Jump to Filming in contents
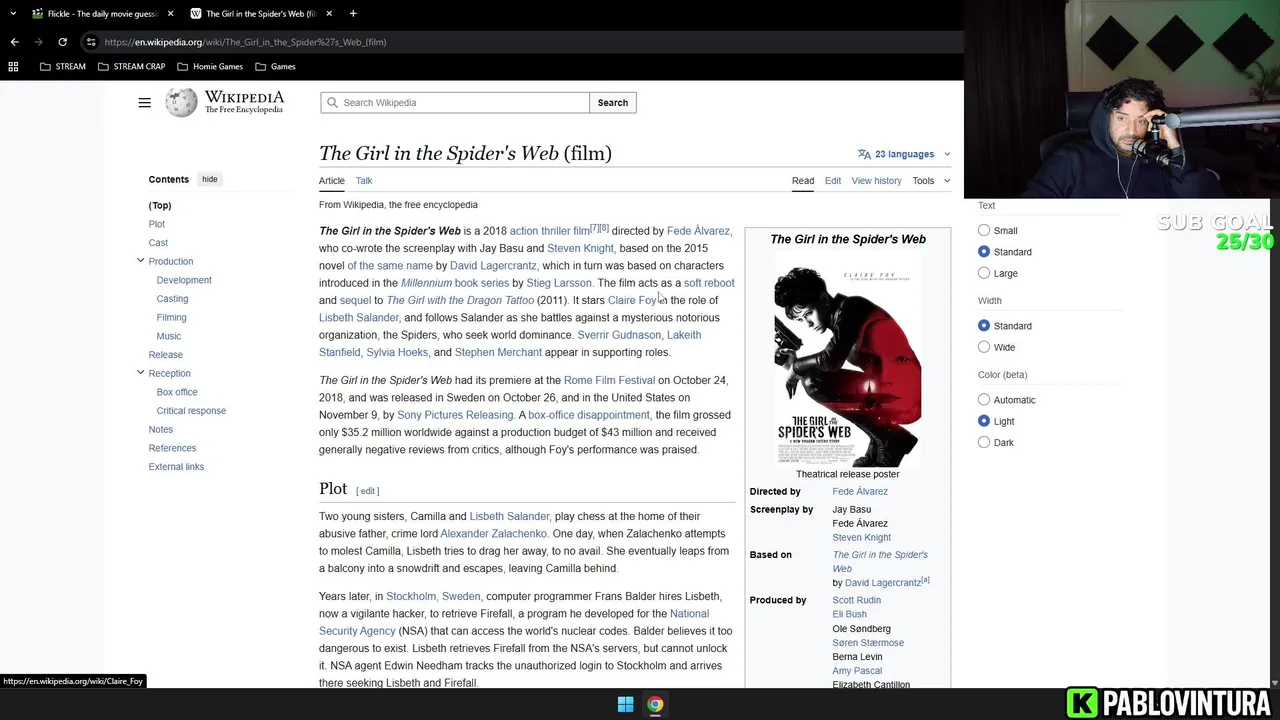 click(171, 317)
